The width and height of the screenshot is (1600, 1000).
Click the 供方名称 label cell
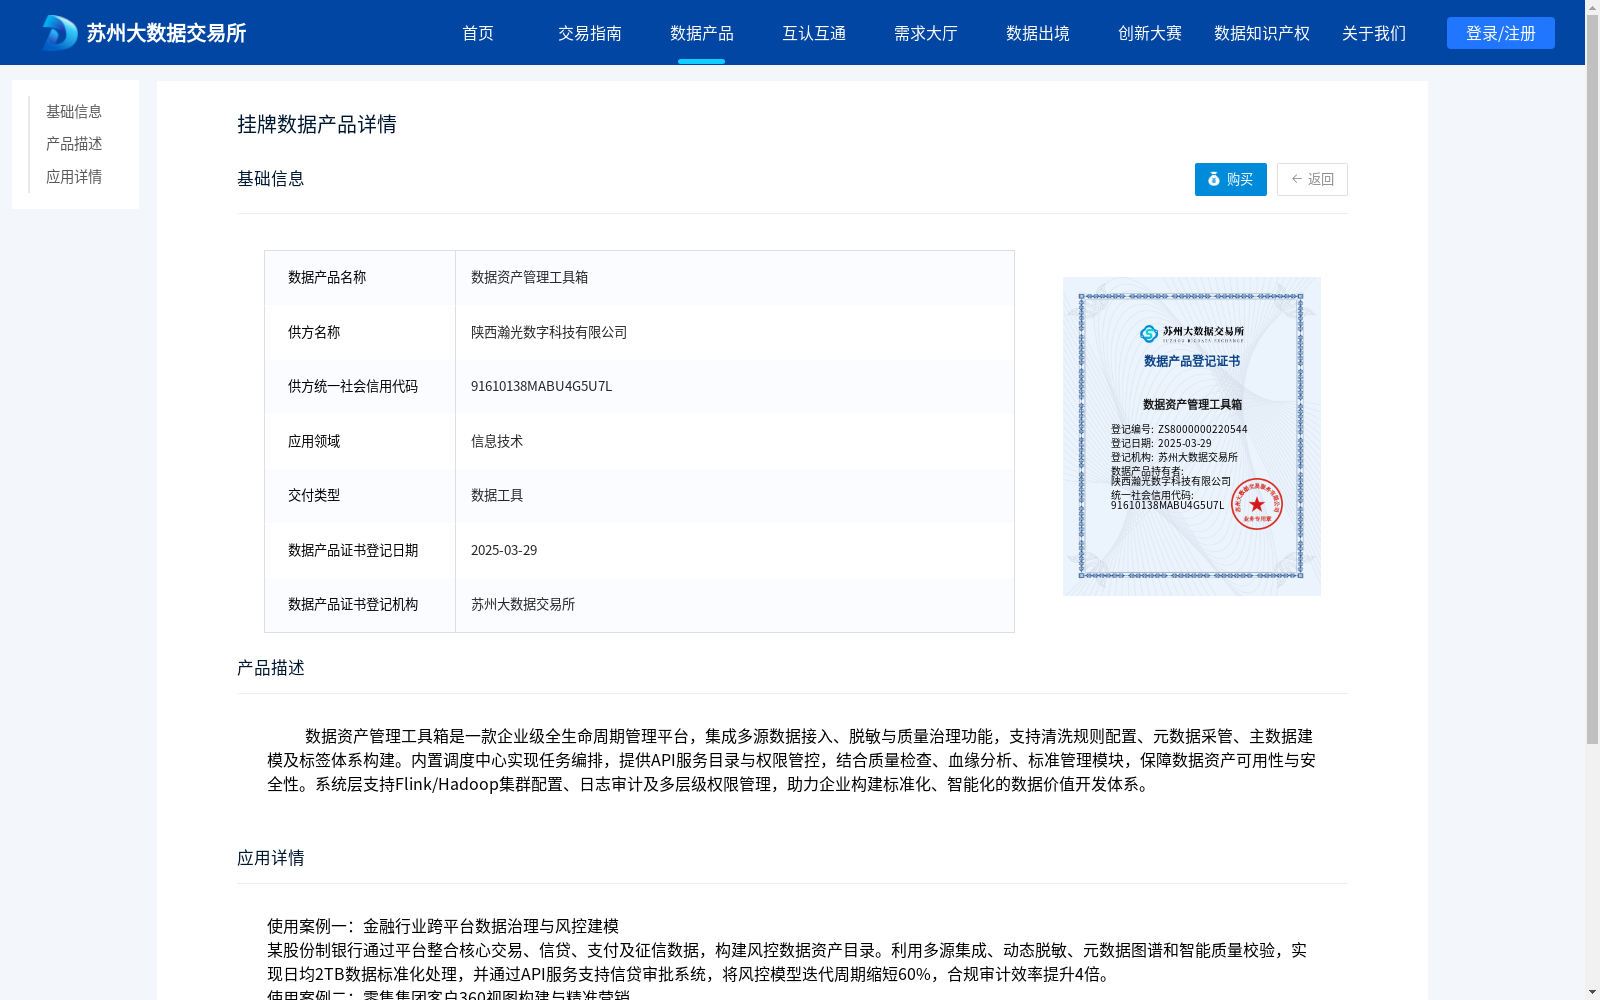pyautogui.click(x=360, y=332)
